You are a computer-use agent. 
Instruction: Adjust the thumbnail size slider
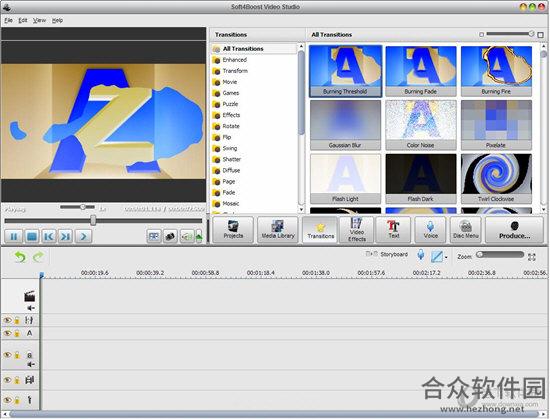[510, 34]
